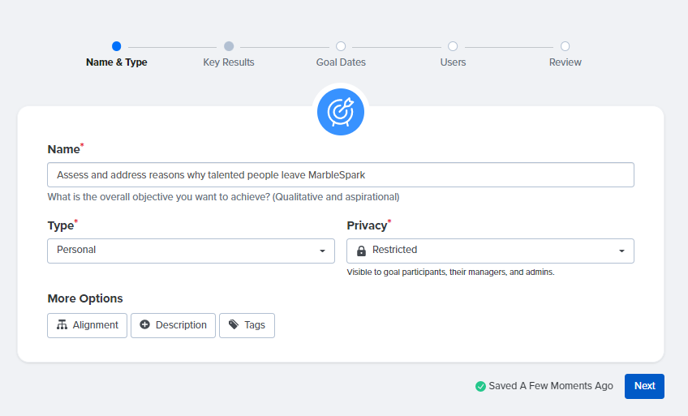
Task: Click the blue target goal icon
Action: (x=340, y=112)
